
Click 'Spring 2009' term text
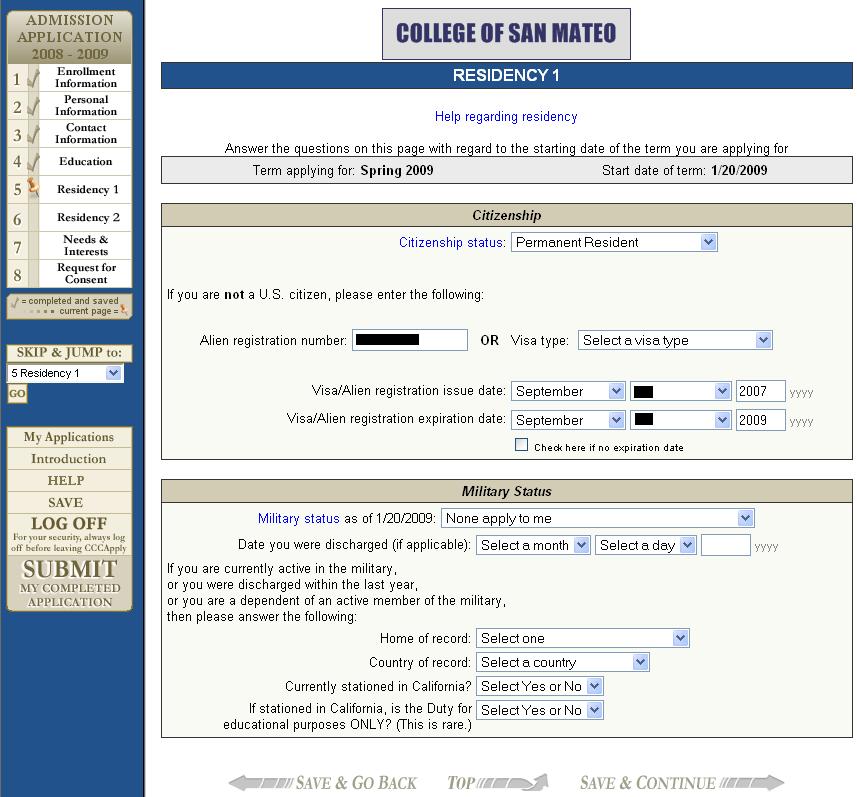[x=397, y=171]
